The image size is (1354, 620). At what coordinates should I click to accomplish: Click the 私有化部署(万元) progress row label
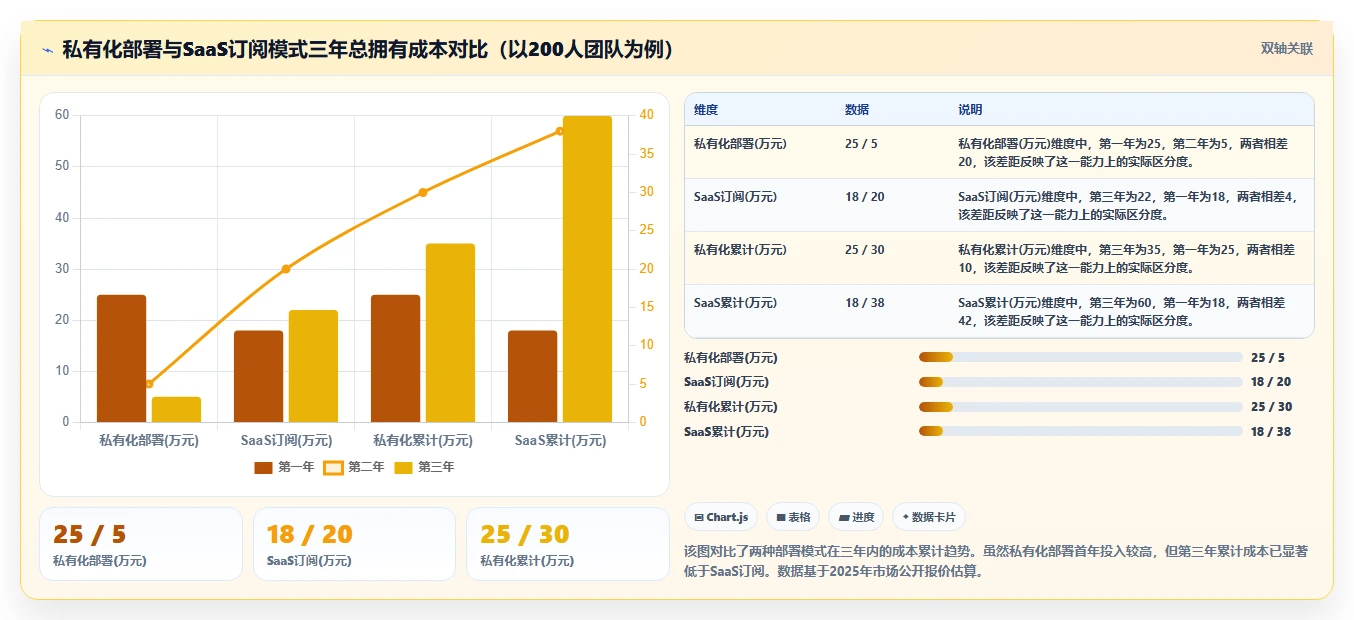tap(731, 358)
